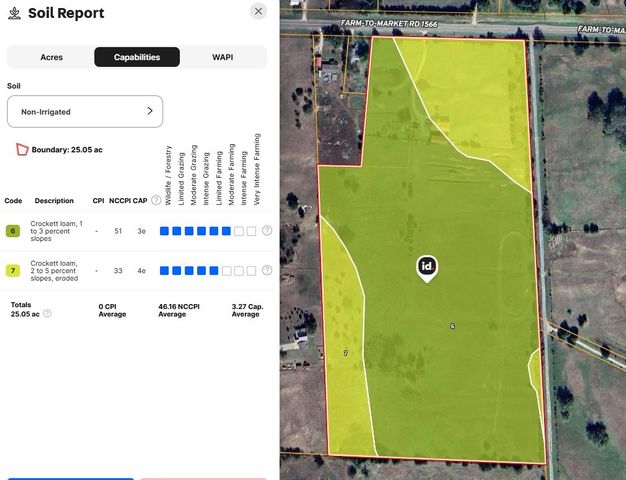The image size is (626, 480).
Task: Close the Soil Report panel
Action: pos(258,12)
